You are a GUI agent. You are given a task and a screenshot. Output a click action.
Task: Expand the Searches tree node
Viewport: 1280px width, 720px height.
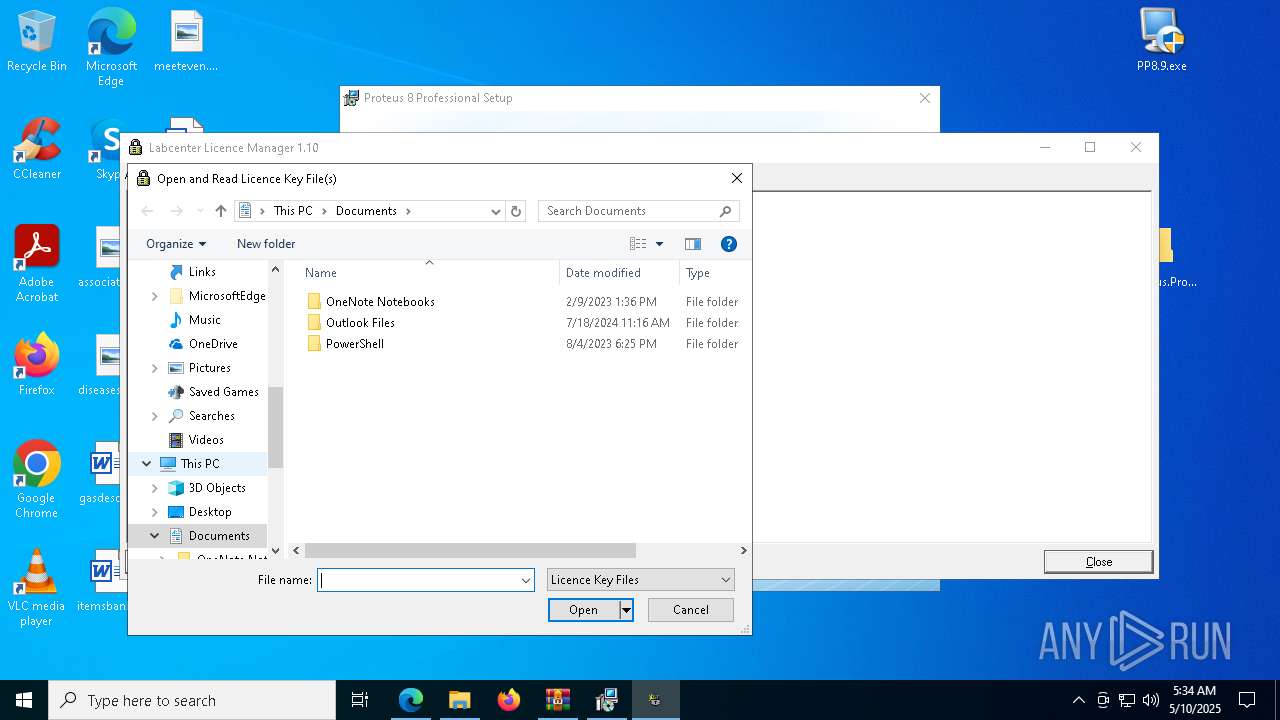(154, 416)
